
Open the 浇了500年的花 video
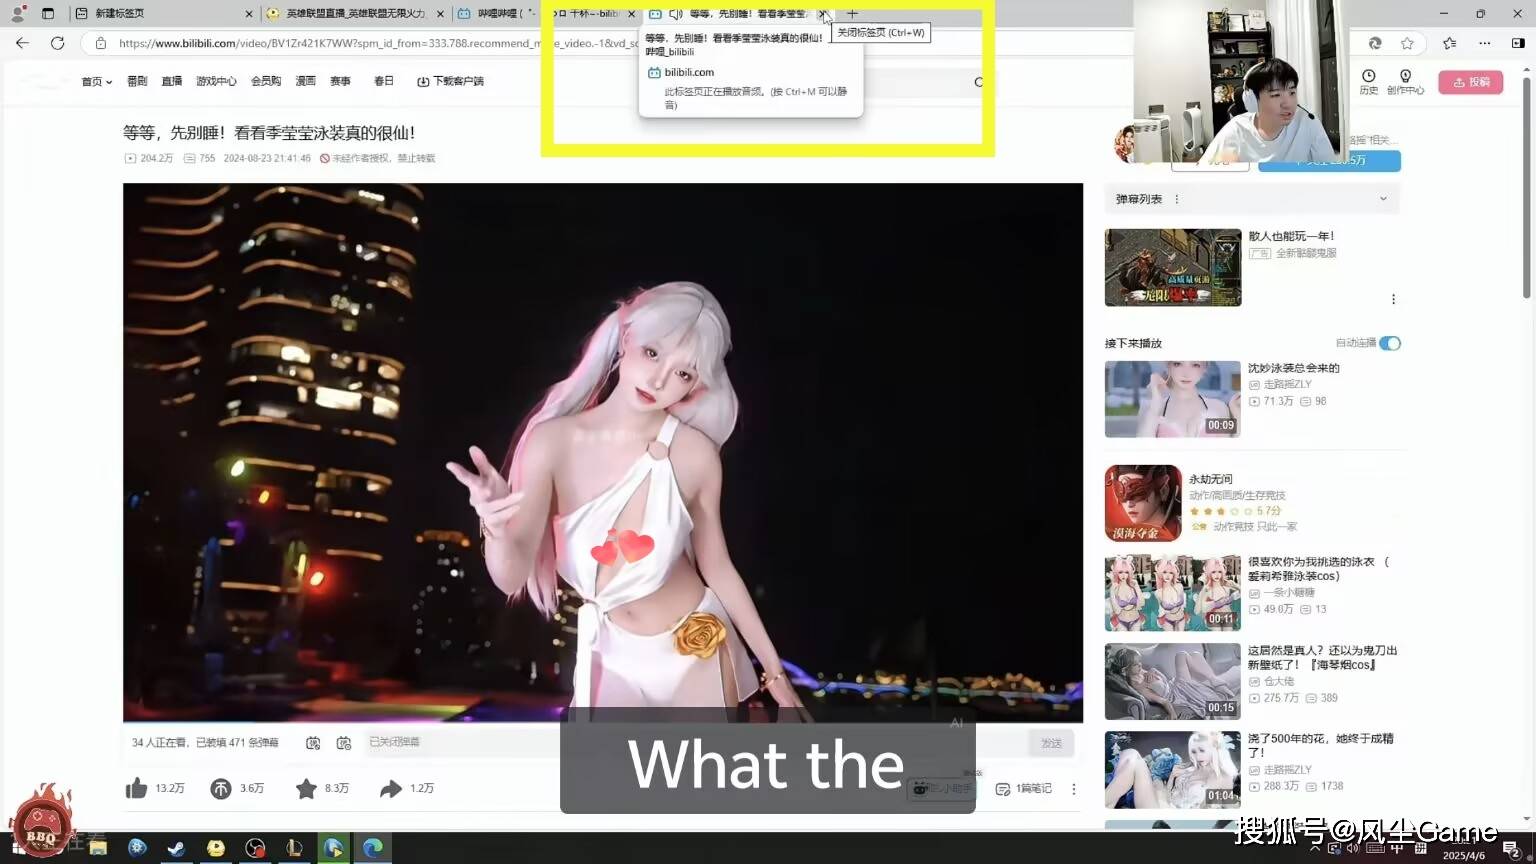coord(1173,769)
